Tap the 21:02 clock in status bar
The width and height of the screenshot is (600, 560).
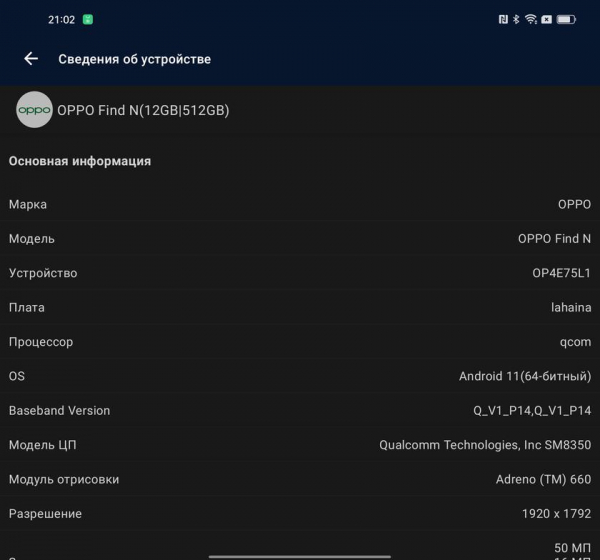(61, 20)
